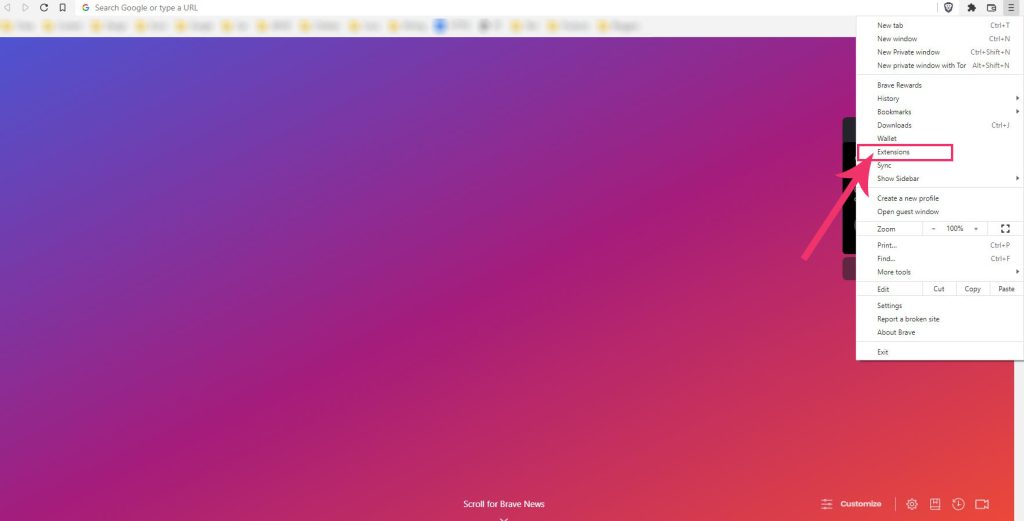Bookmark this page using the bookmark icon
Screen dimensions: 1024x521
tap(62, 7)
